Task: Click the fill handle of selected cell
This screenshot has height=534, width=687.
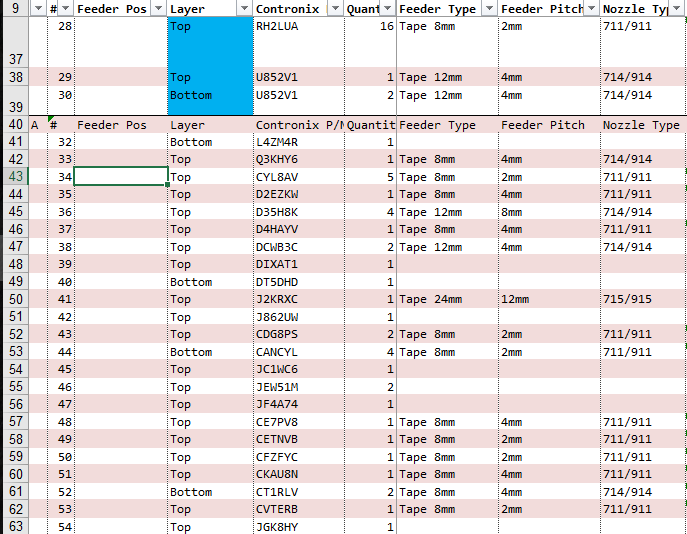Action: (167, 185)
